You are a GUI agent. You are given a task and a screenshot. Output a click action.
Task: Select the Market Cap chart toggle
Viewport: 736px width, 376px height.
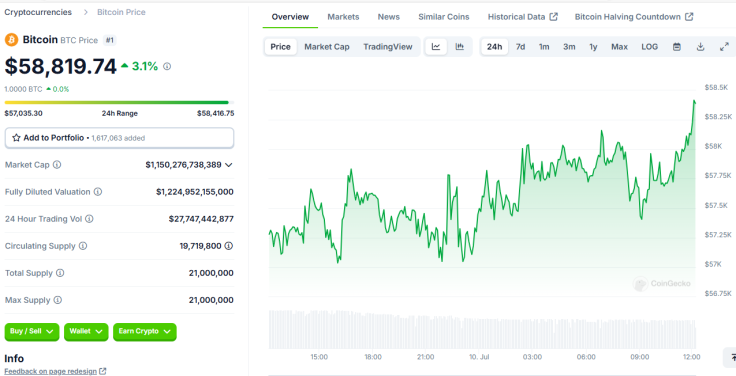pos(327,47)
